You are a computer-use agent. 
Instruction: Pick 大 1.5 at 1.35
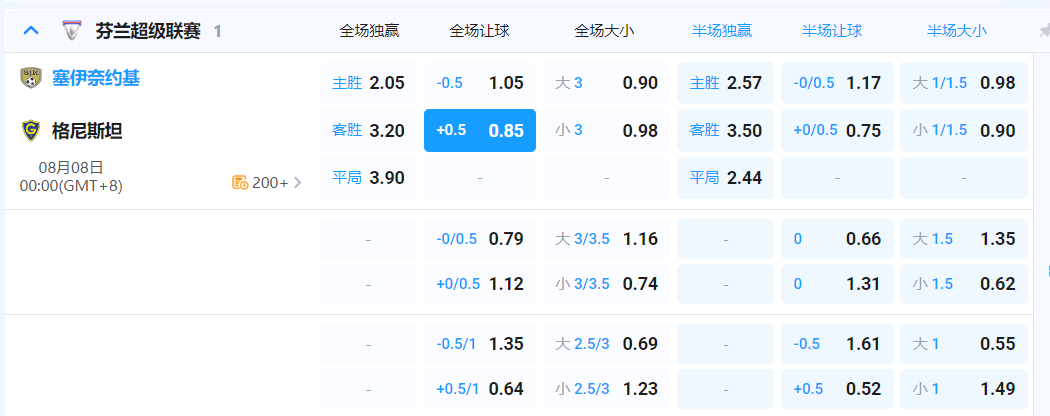964,238
